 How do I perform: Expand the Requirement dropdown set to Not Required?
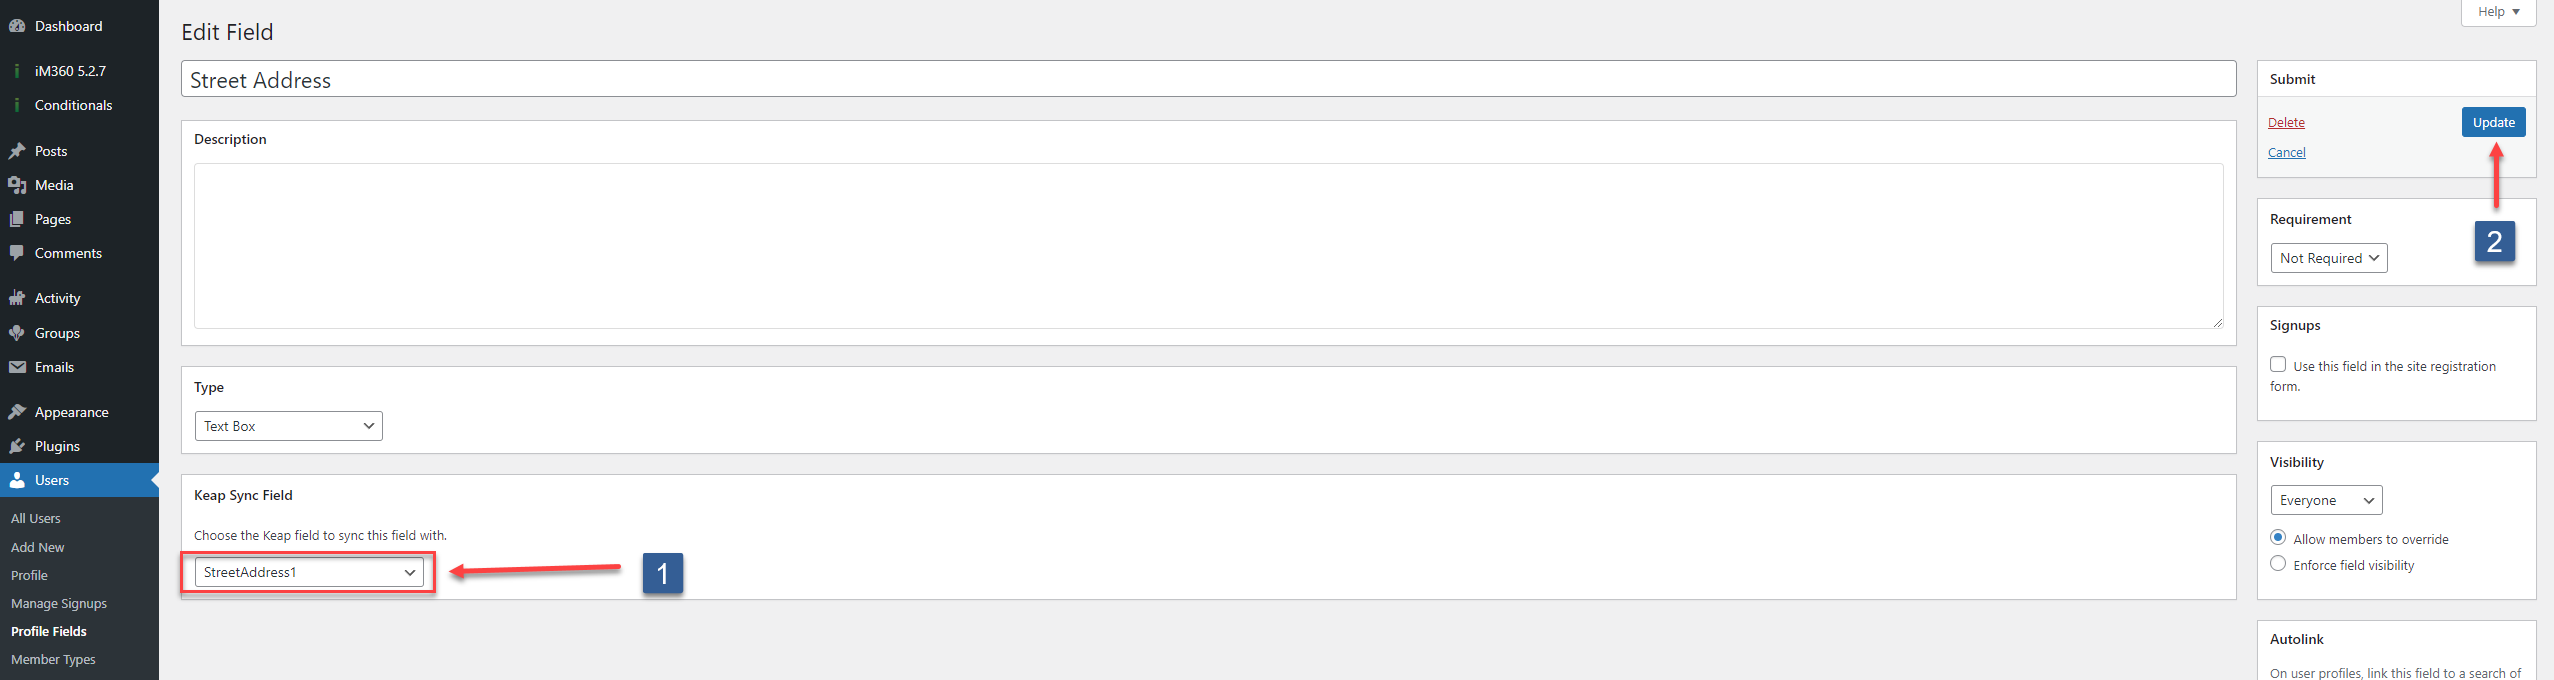tap(2327, 257)
